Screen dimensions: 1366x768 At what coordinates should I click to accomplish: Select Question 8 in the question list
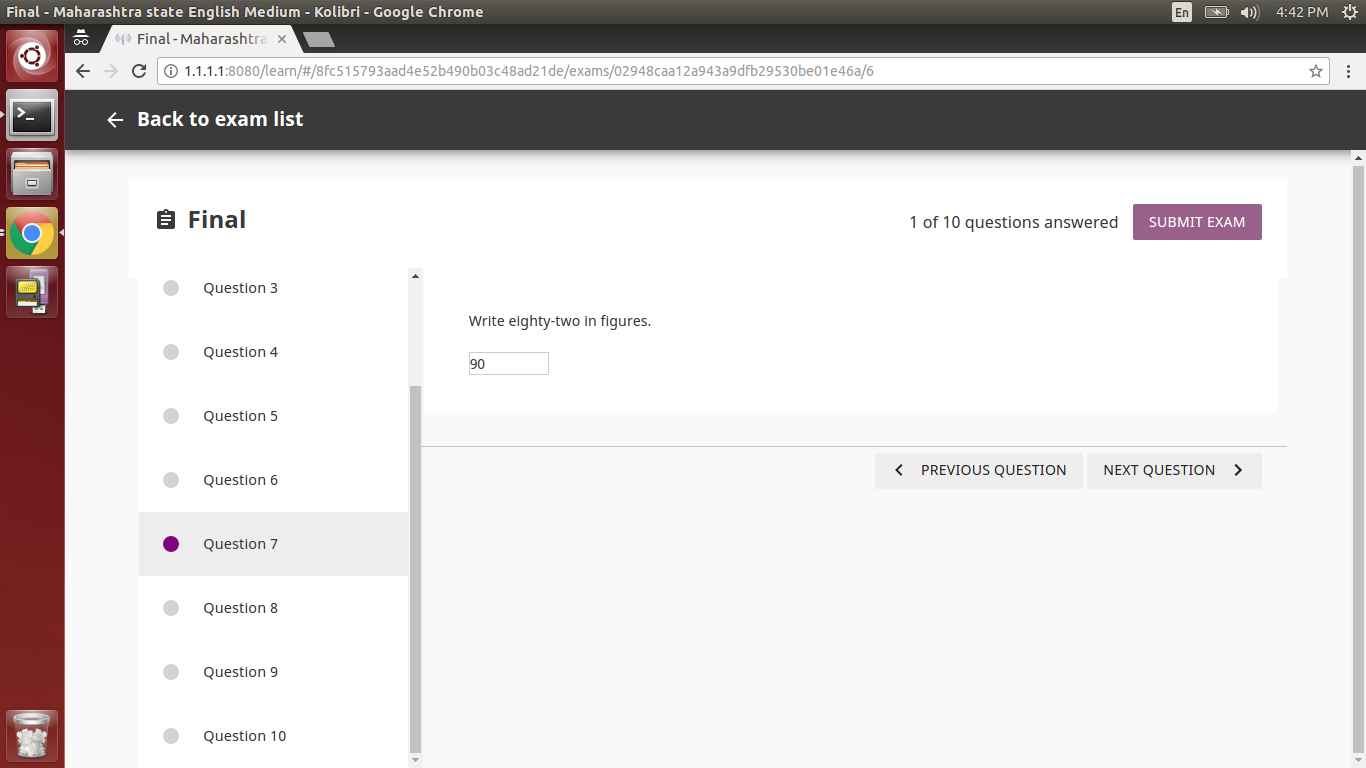(x=240, y=607)
